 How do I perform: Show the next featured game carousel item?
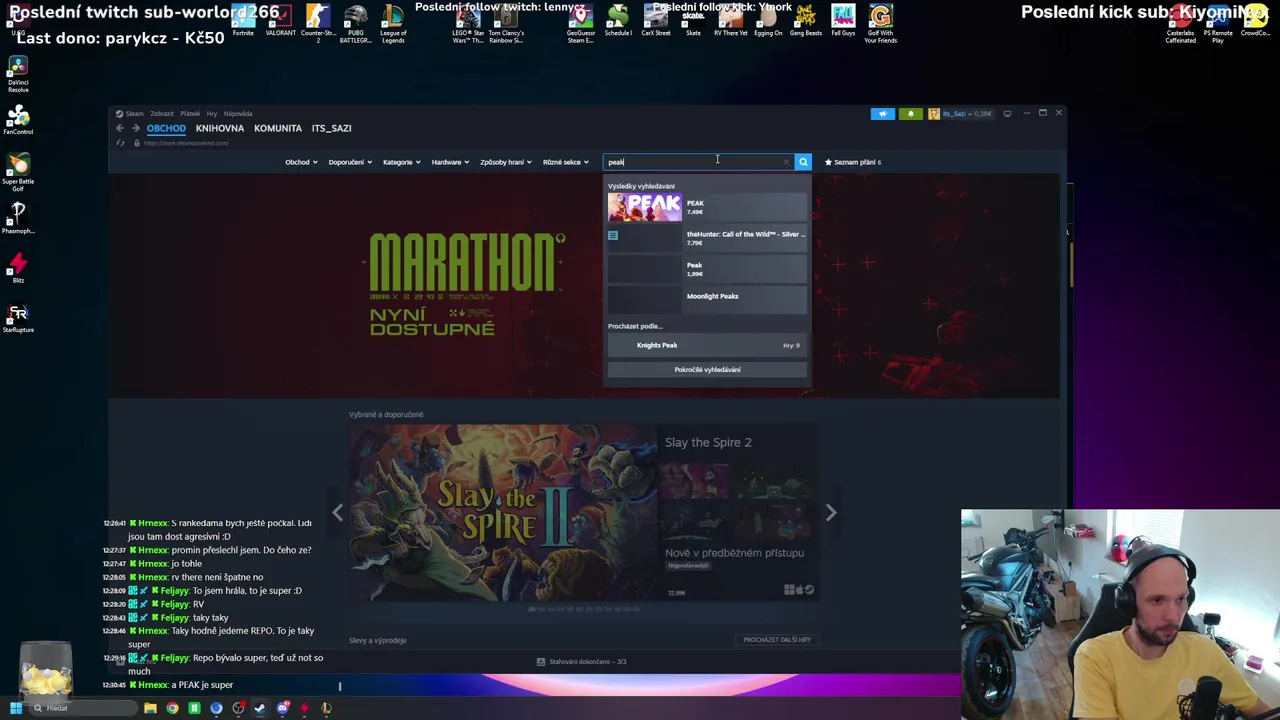point(830,512)
